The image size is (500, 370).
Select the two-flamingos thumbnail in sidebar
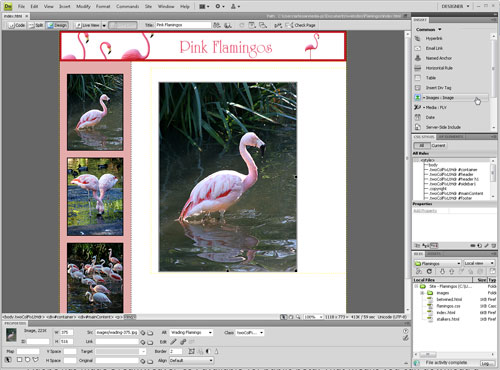click(95, 197)
